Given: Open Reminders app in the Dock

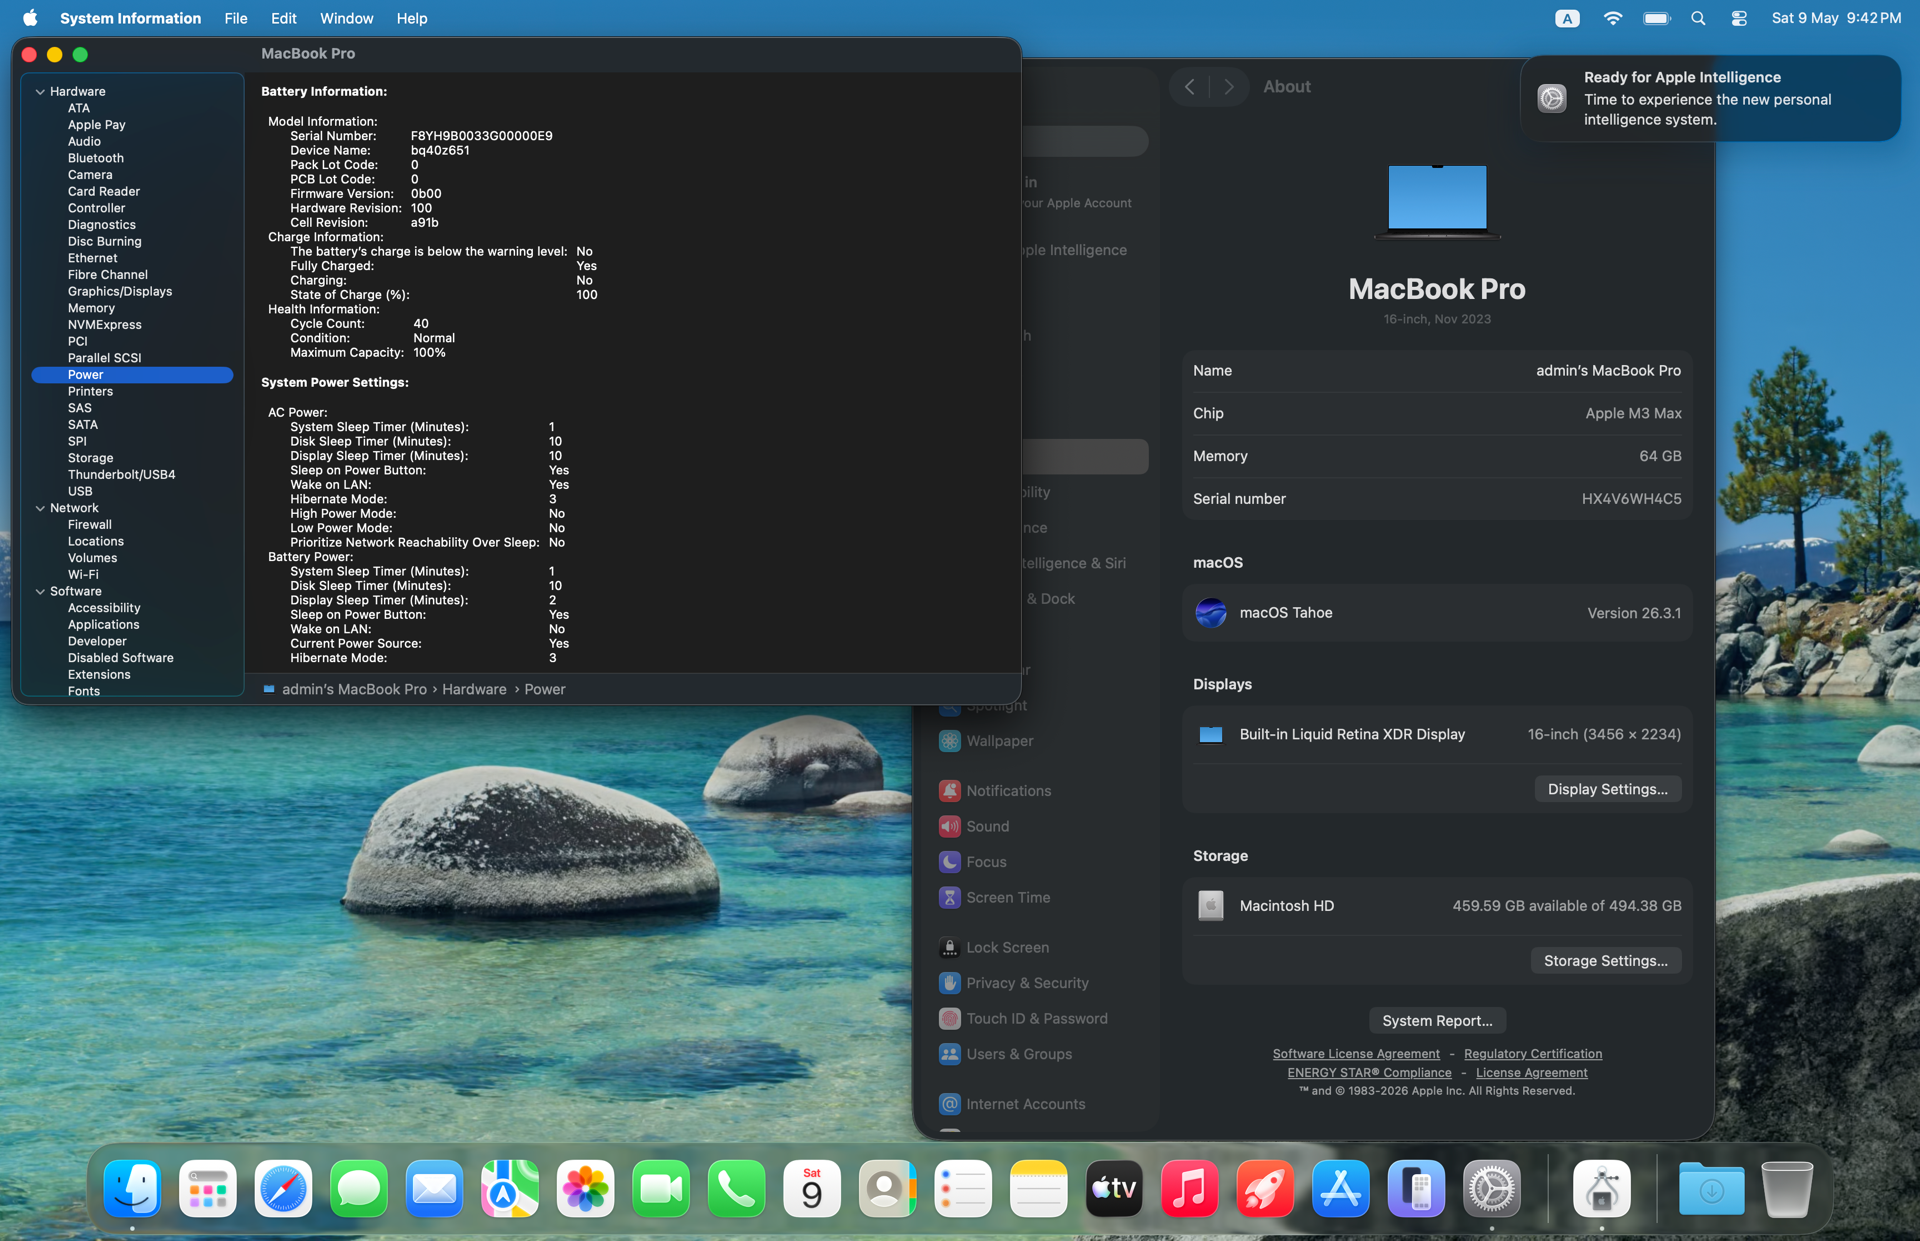Looking at the screenshot, I should (963, 1189).
